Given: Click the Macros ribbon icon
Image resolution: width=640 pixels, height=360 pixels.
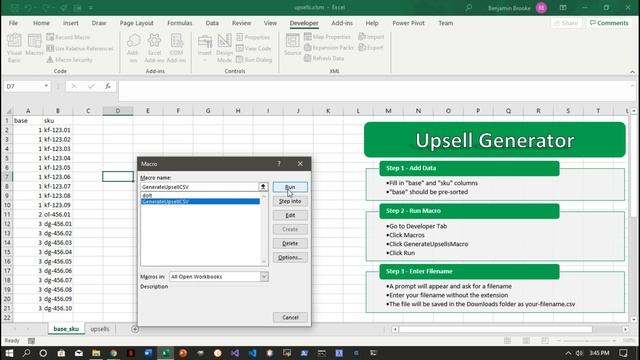Looking at the screenshot, I should click(x=34, y=45).
